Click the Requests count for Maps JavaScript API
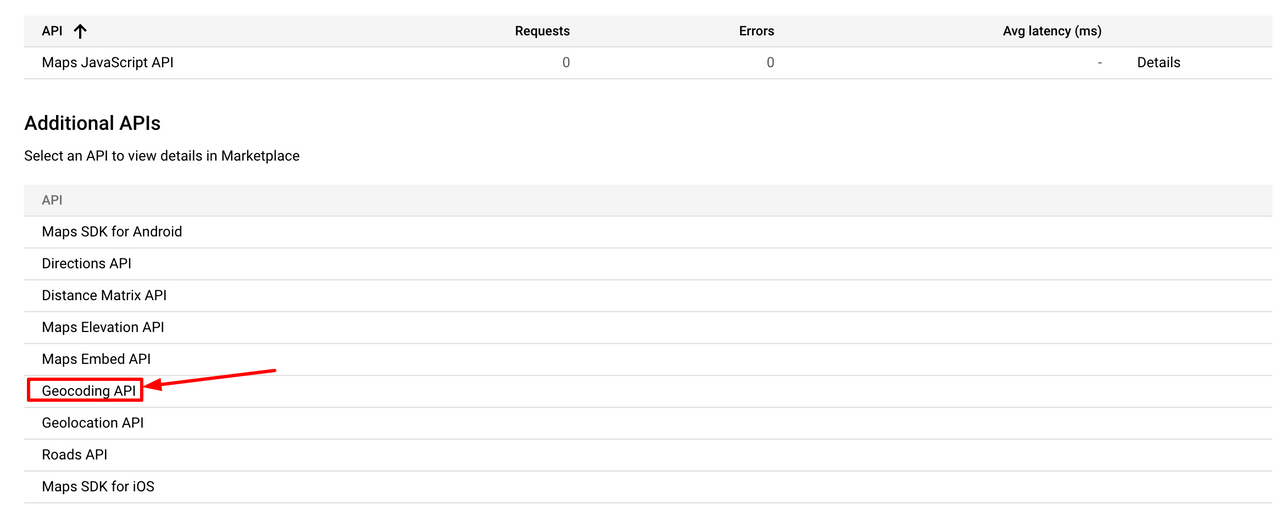The width and height of the screenshot is (1280, 508). (x=566, y=62)
